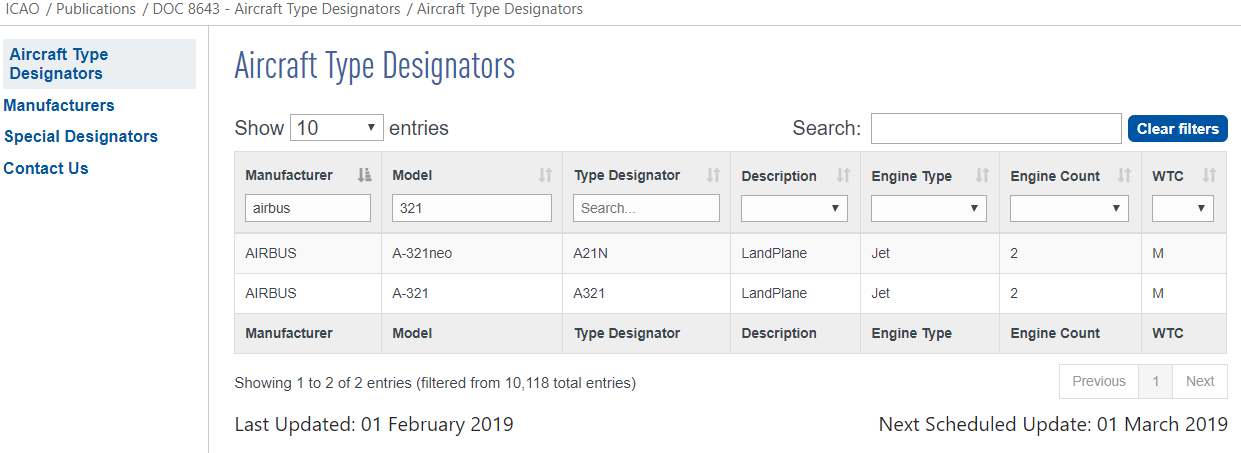Sort by Engine Type arrows icon
The image size is (1241, 453).
point(982,175)
